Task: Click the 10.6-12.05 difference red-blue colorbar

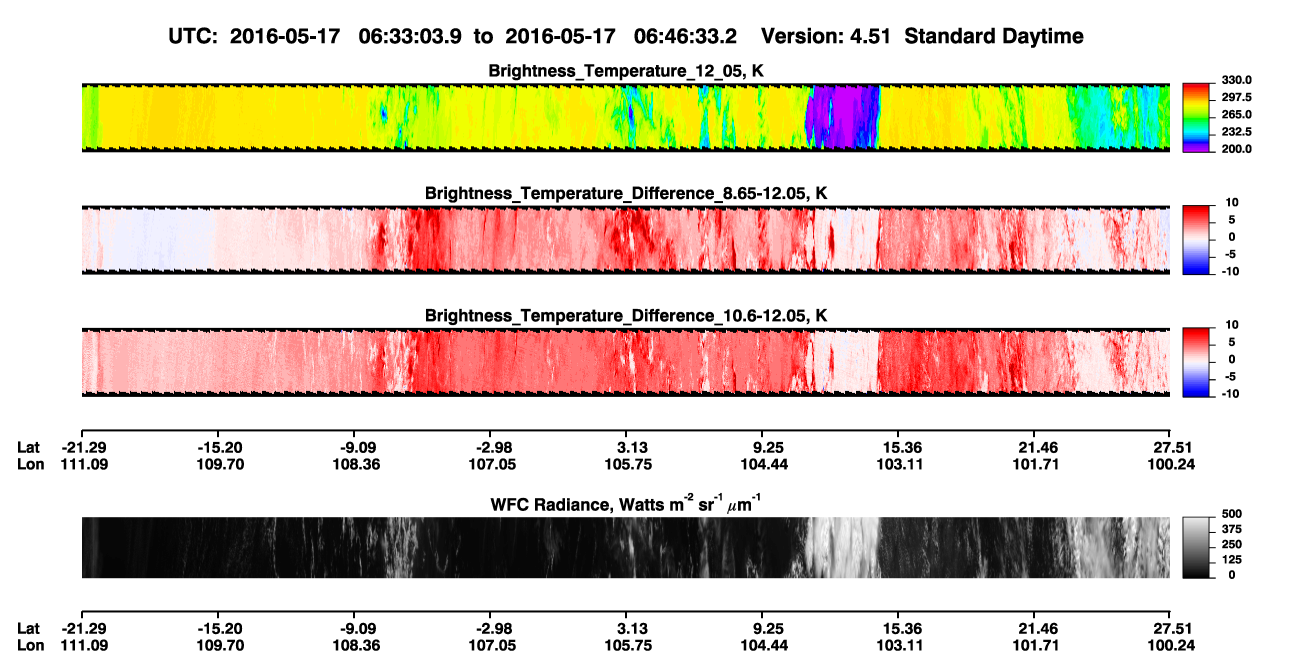Action: (x=1196, y=360)
